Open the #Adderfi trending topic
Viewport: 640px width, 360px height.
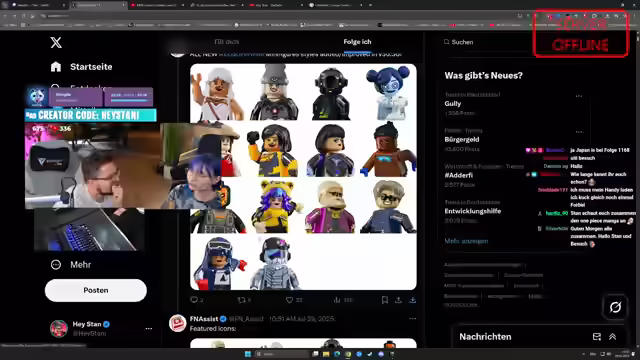(458, 175)
